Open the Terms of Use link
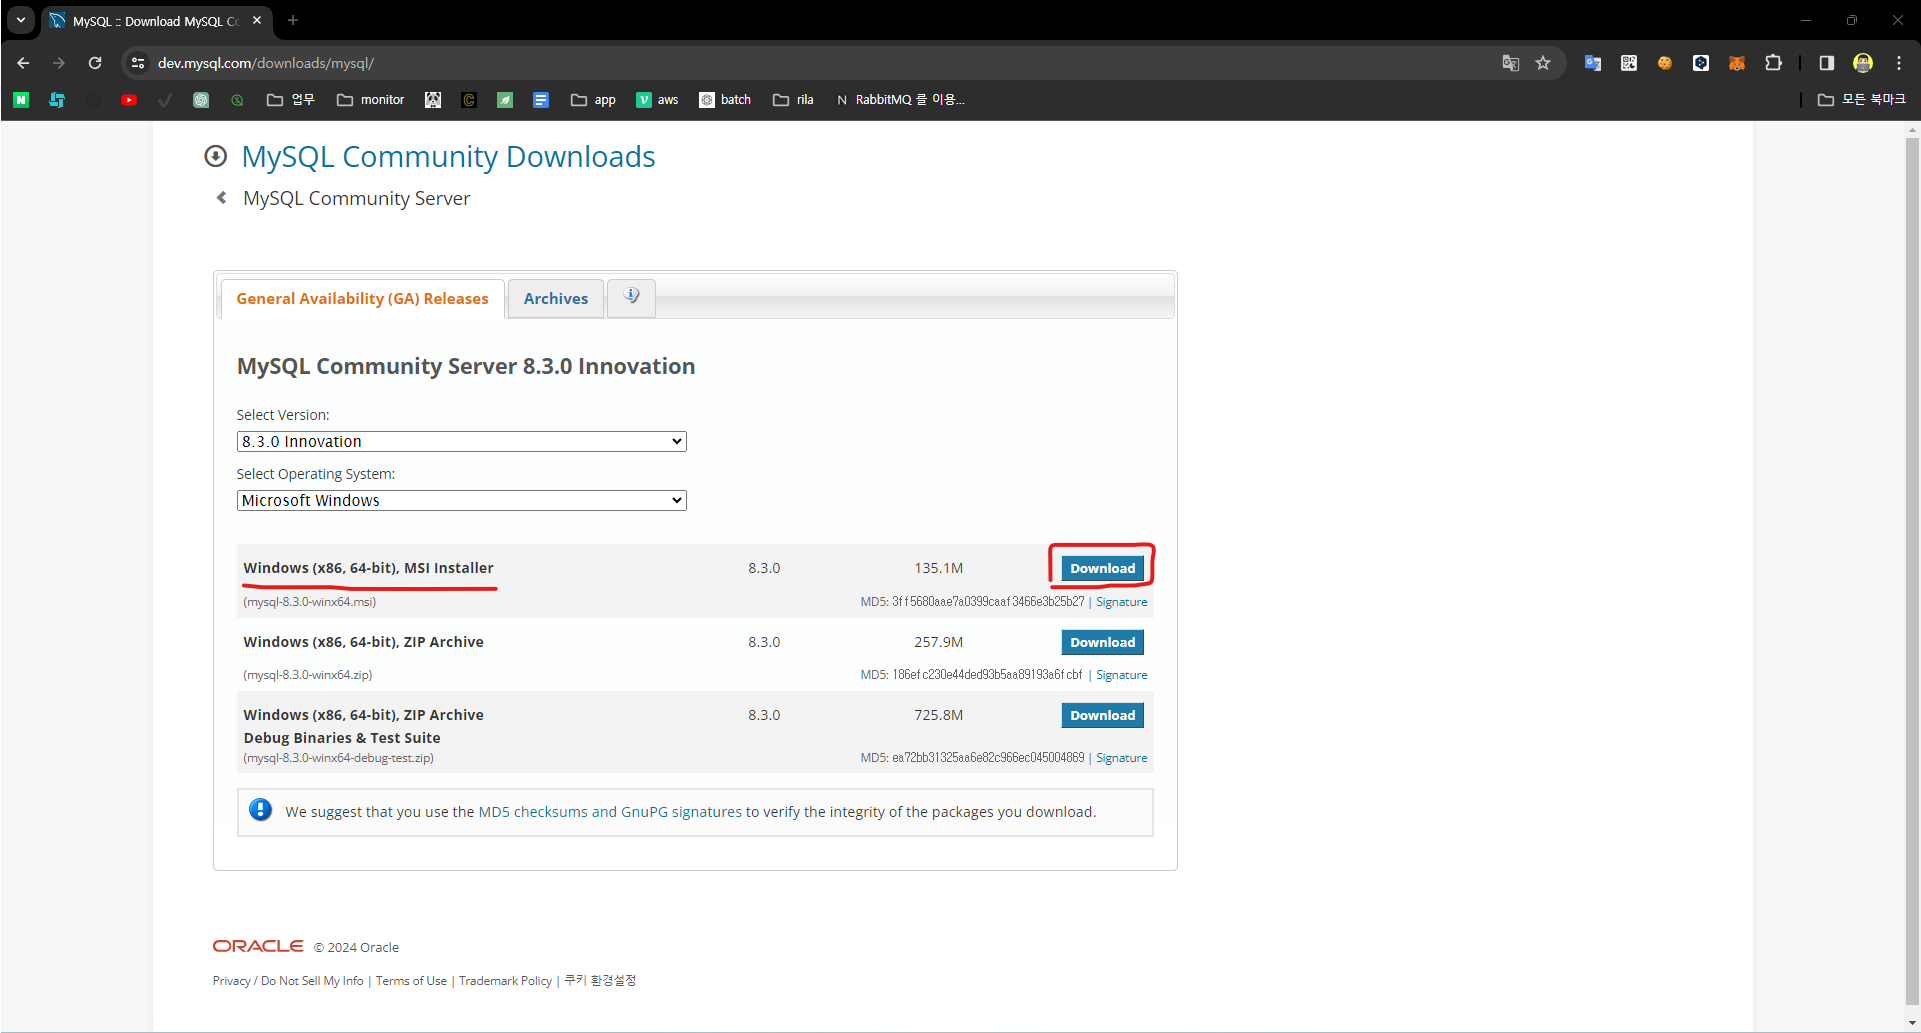This screenshot has height=1033, width=1921. 411,981
